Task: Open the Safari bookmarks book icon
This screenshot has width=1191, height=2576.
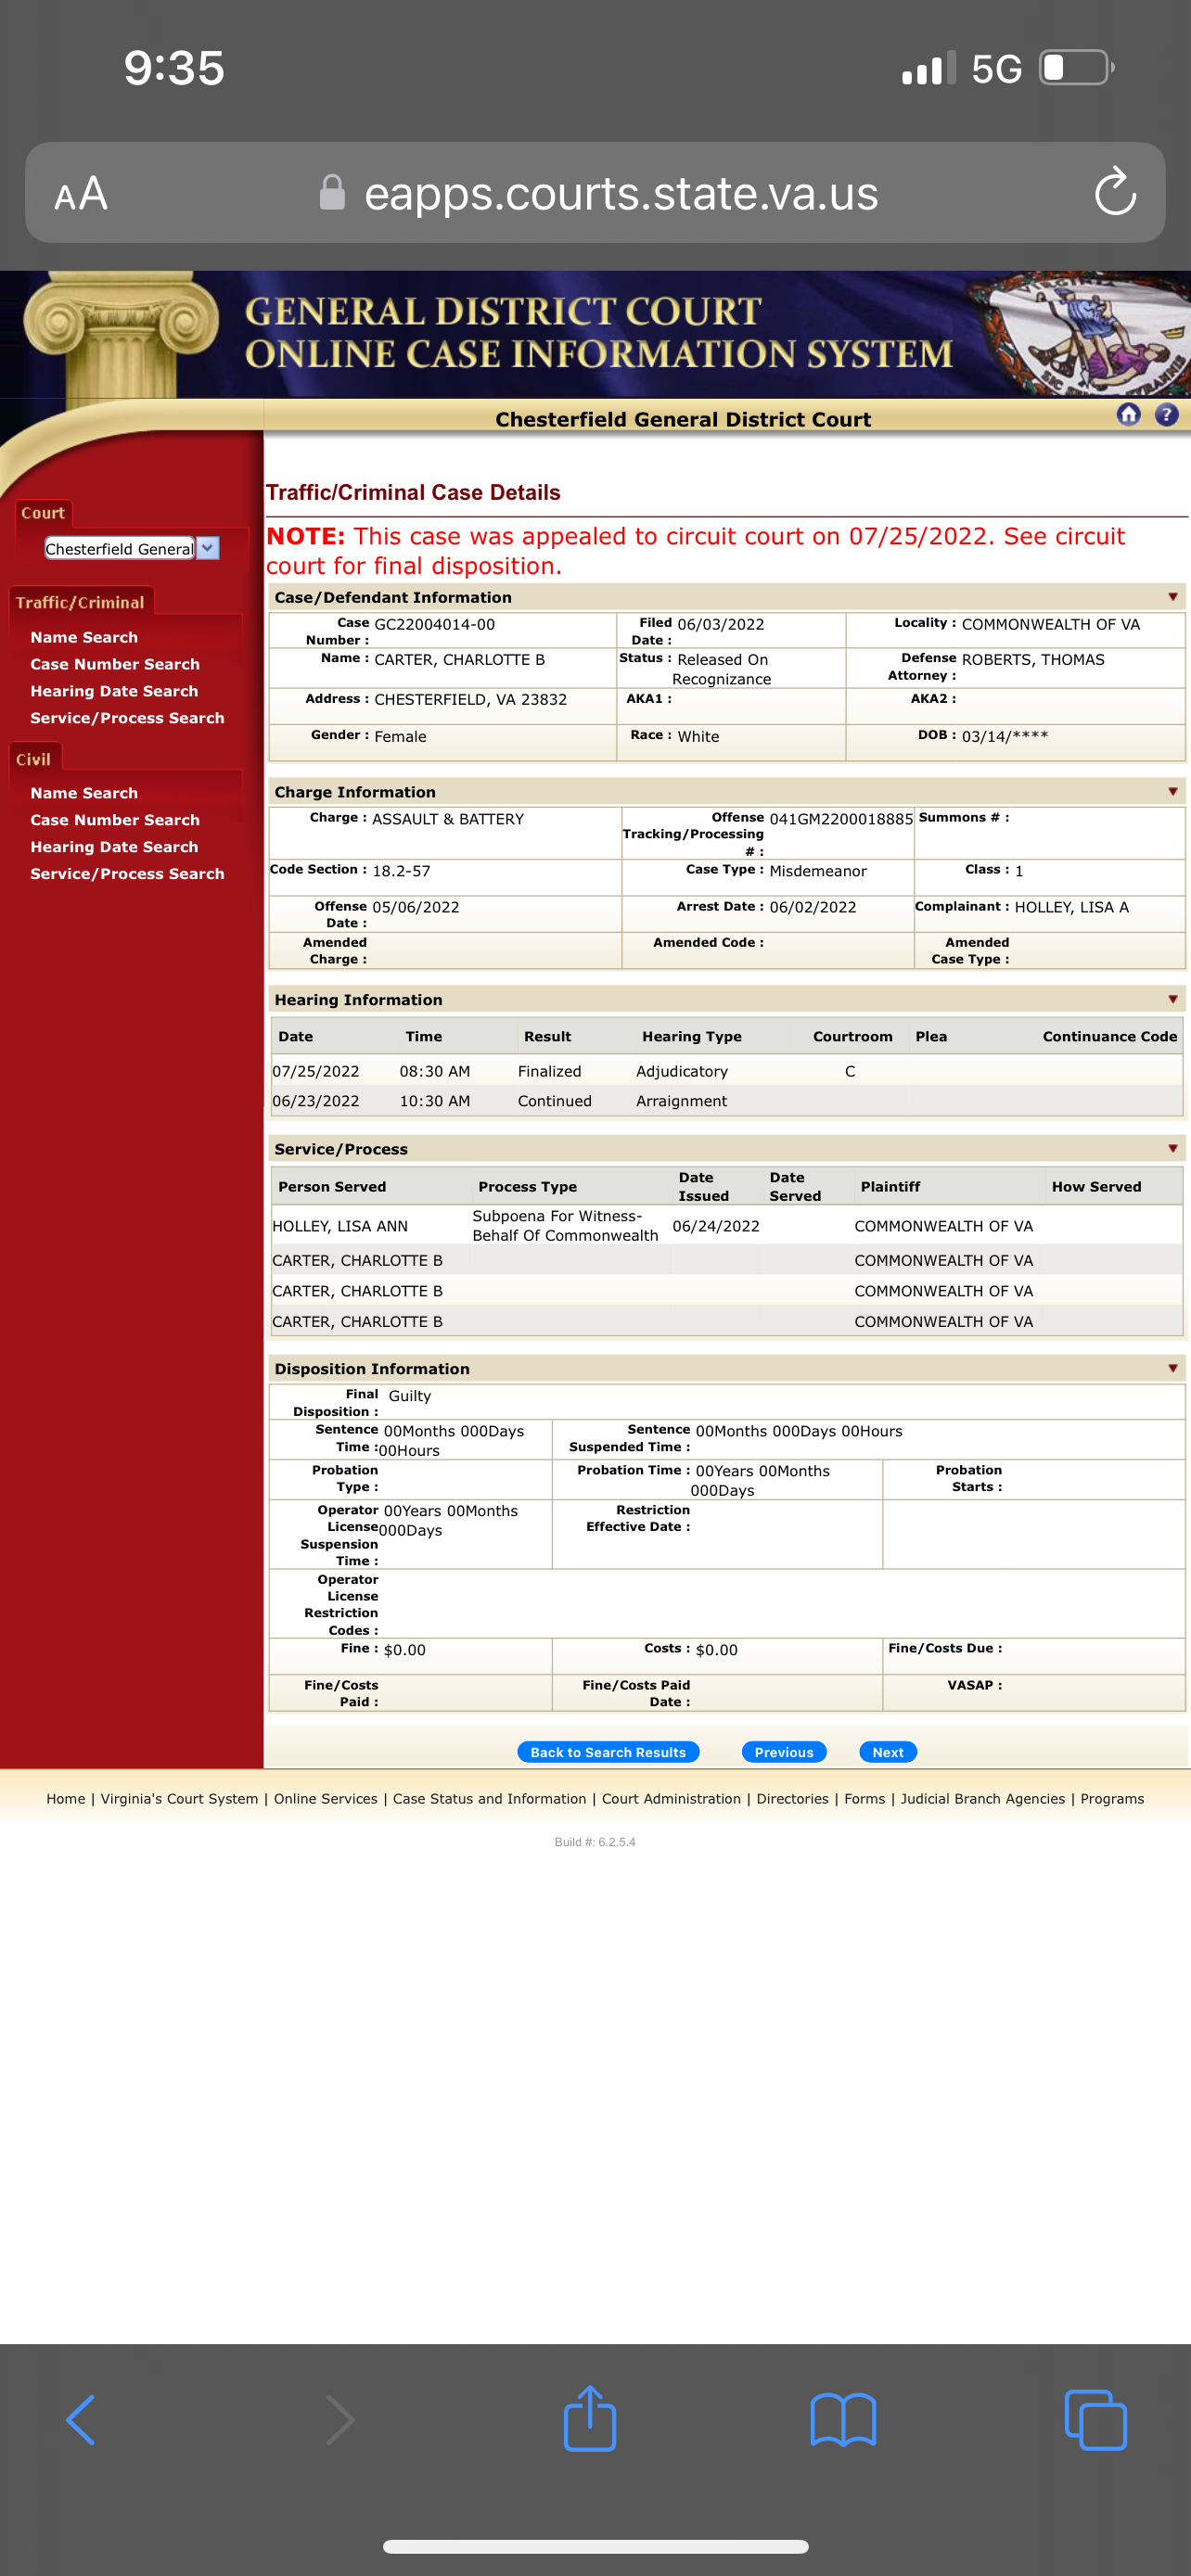Action: point(843,2420)
